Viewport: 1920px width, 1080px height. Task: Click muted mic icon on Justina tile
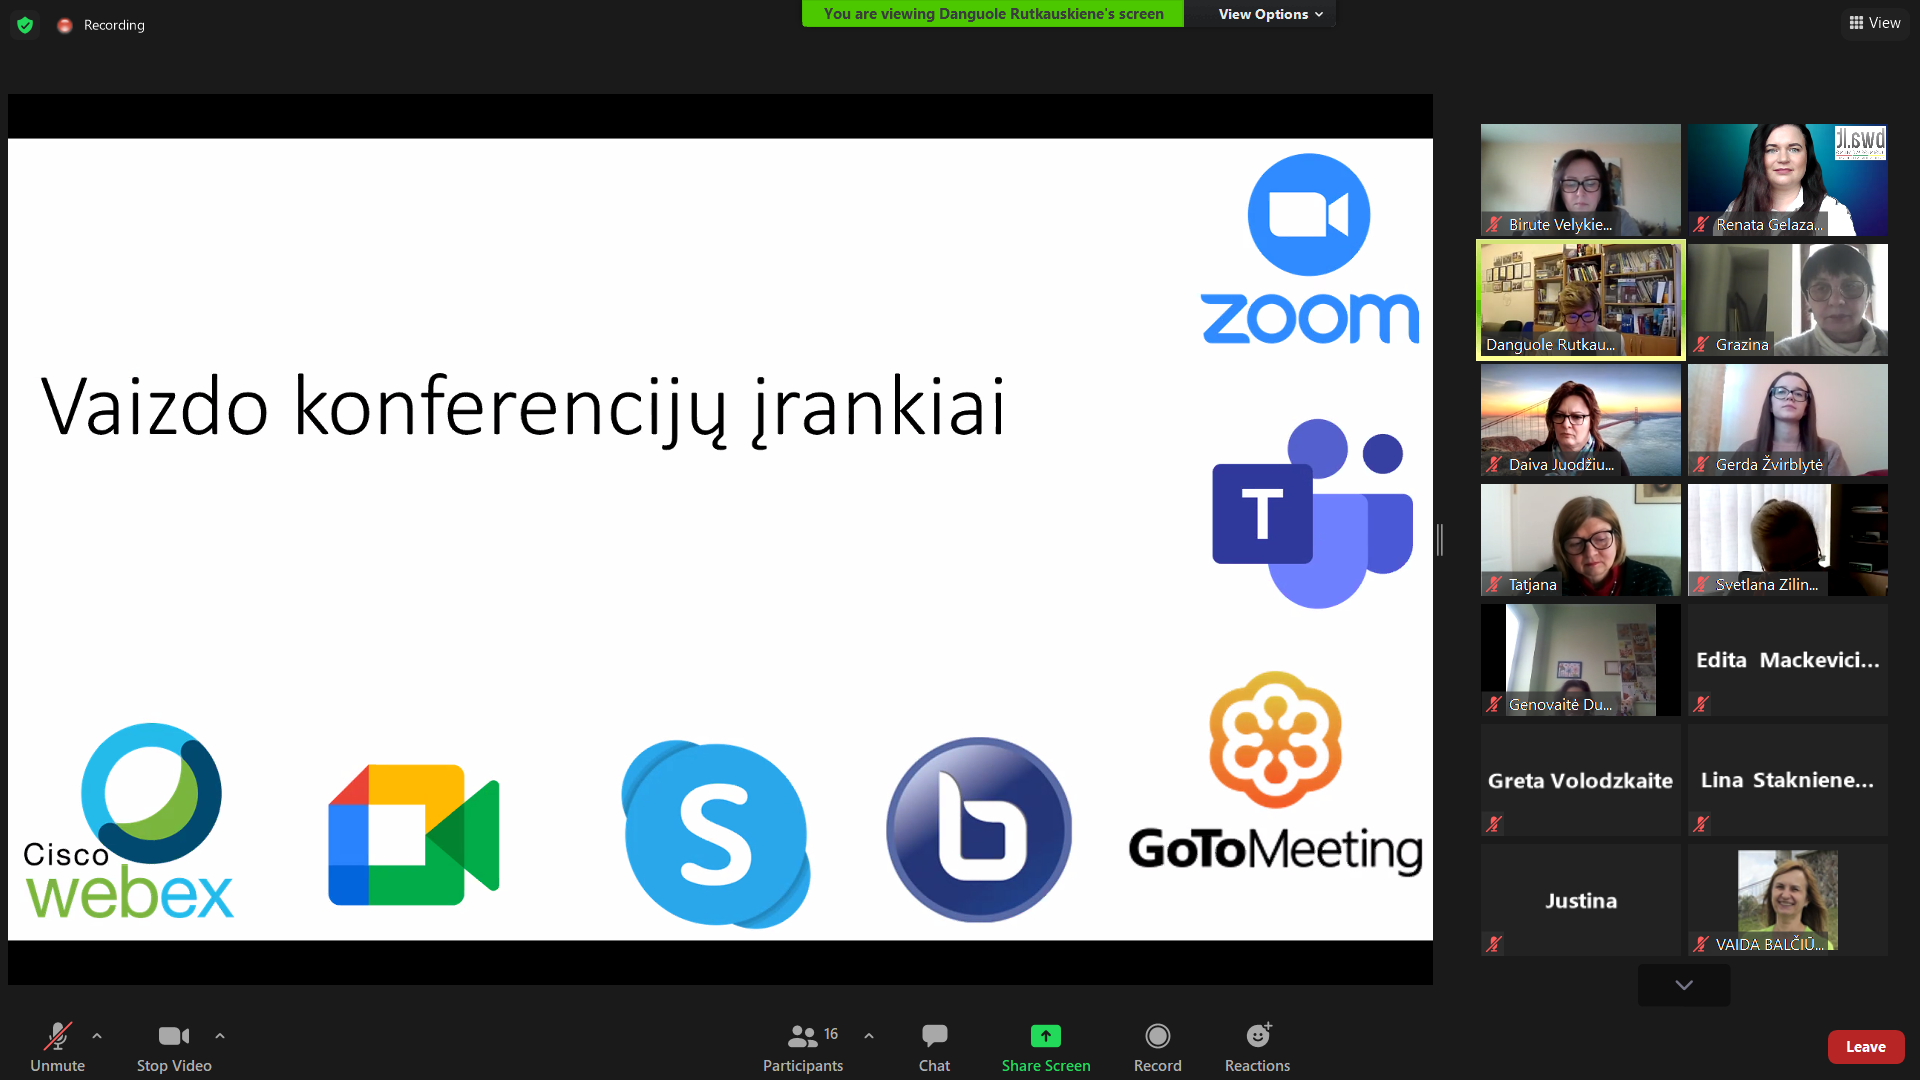[x=1494, y=943]
